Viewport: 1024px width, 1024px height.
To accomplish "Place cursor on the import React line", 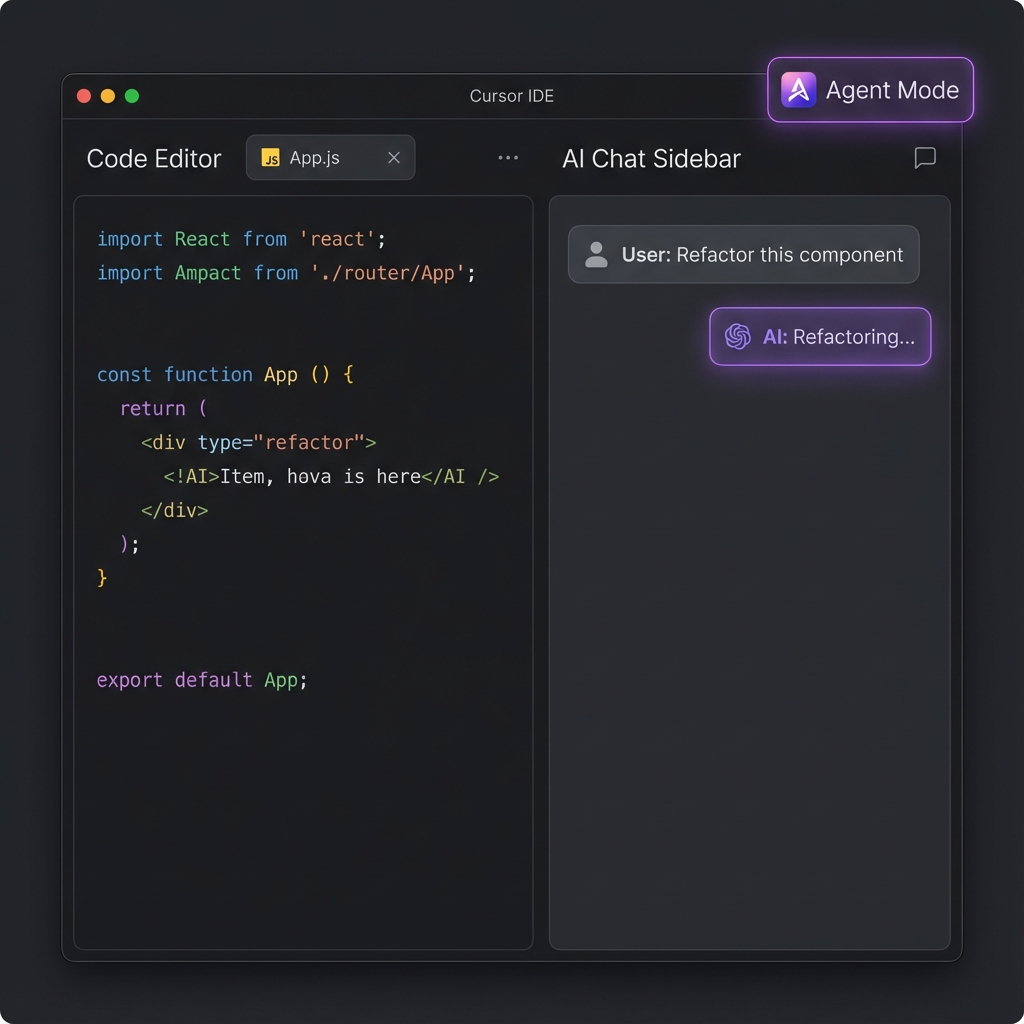I will [x=241, y=239].
